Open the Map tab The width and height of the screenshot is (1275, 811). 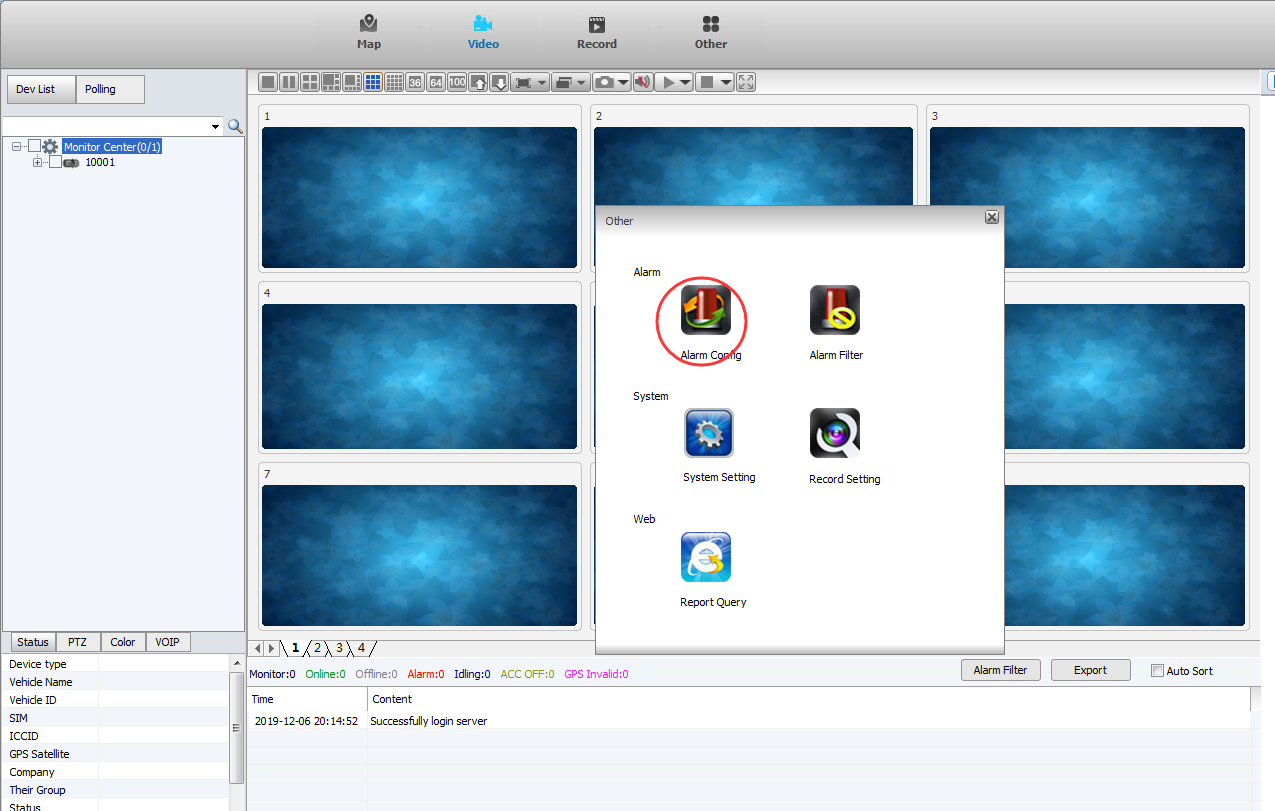pyautogui.click(x=369, y=32)
